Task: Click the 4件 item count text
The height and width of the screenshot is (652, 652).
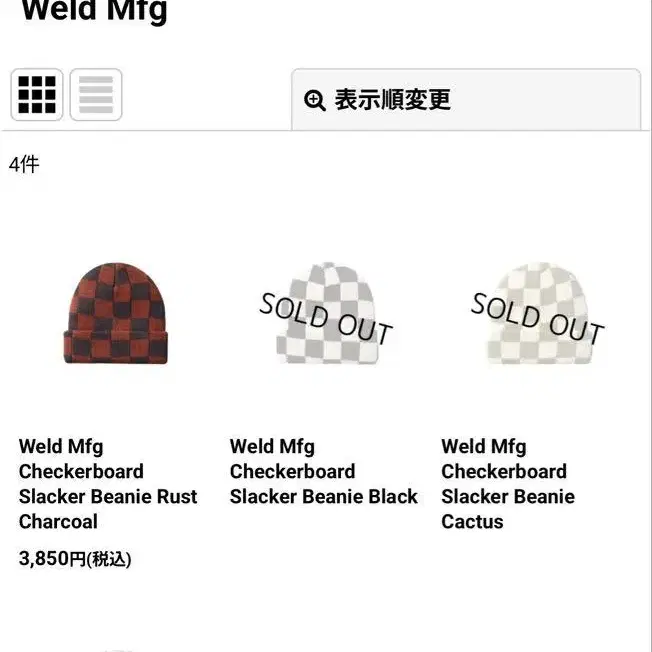Action: coord(24,165)
